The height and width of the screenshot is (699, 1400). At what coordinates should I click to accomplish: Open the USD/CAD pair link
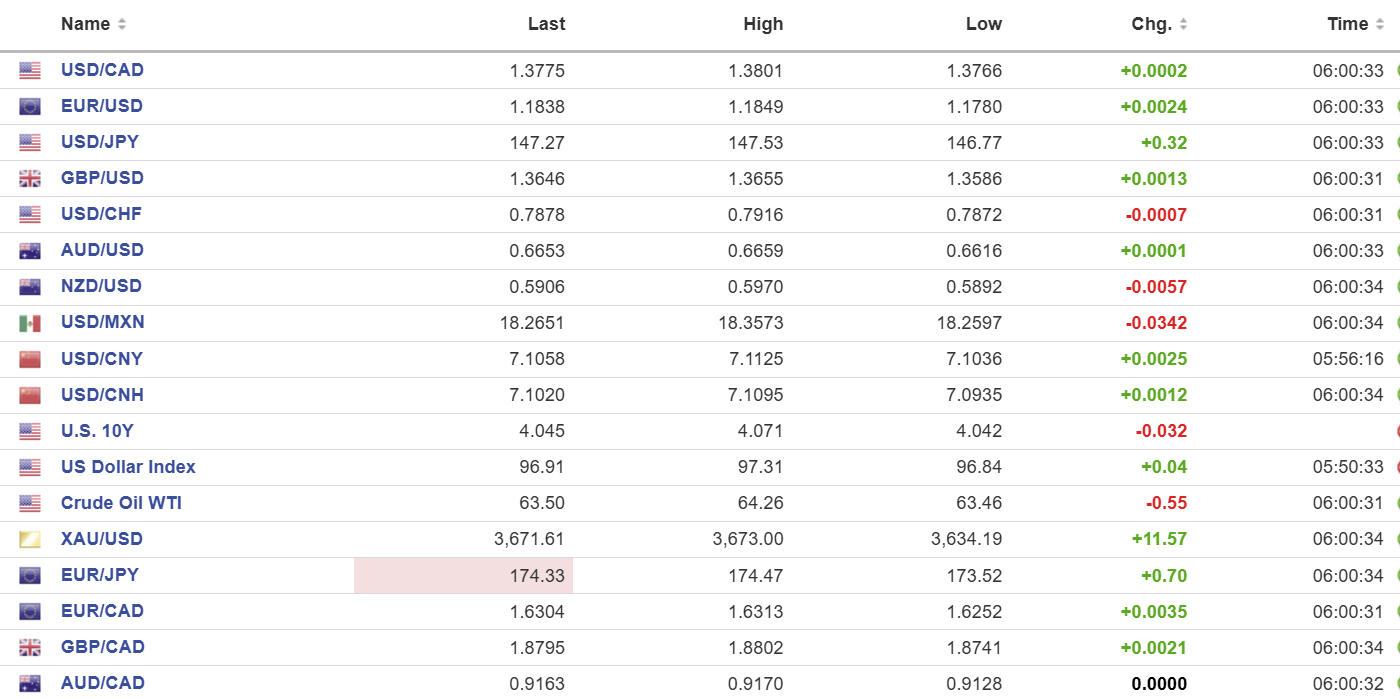pos(102,70)
